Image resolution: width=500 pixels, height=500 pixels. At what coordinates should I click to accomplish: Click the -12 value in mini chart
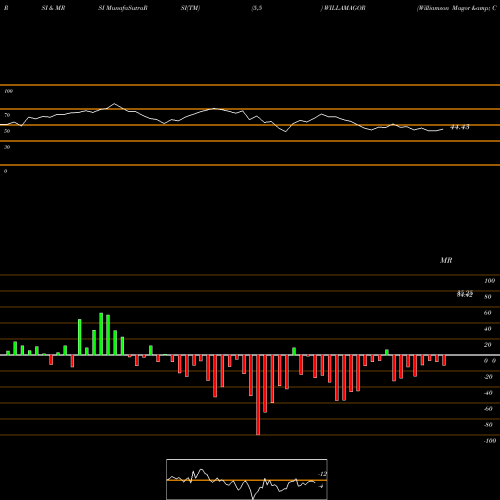[x=322, y=474]
